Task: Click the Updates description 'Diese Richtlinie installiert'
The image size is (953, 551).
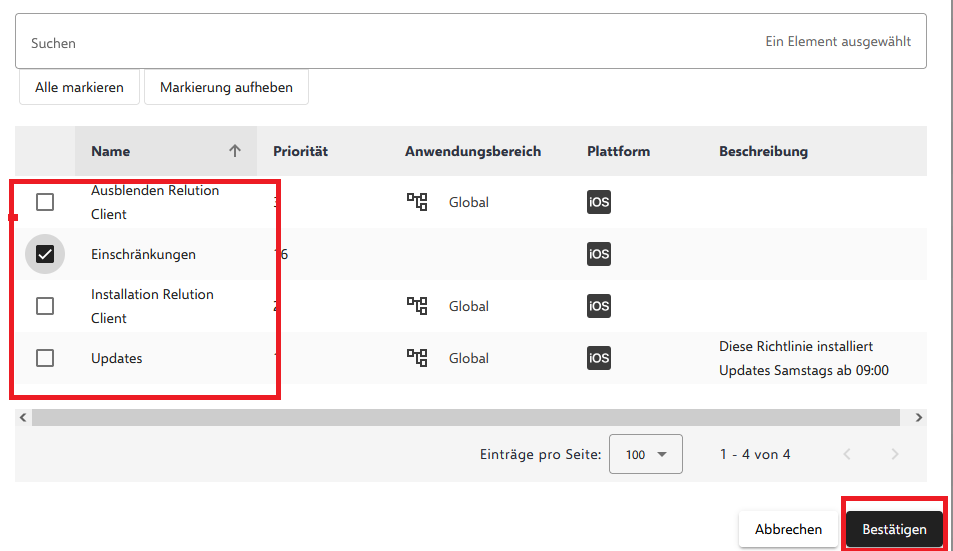Action: pyautogui.click(x=796, y=346)
